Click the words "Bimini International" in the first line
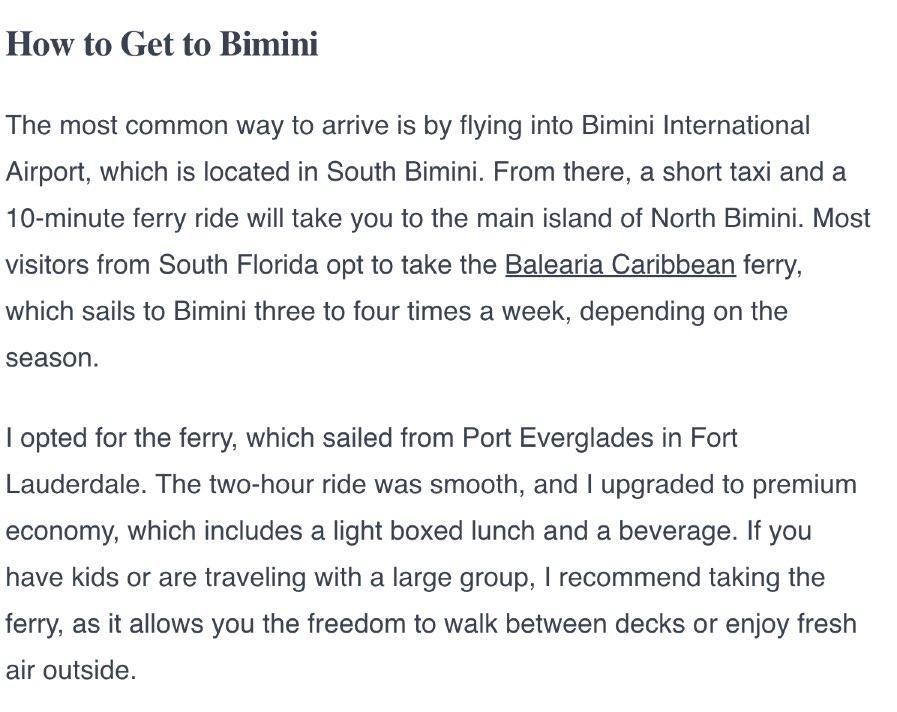The image size is (897, 712). (696, 125)
